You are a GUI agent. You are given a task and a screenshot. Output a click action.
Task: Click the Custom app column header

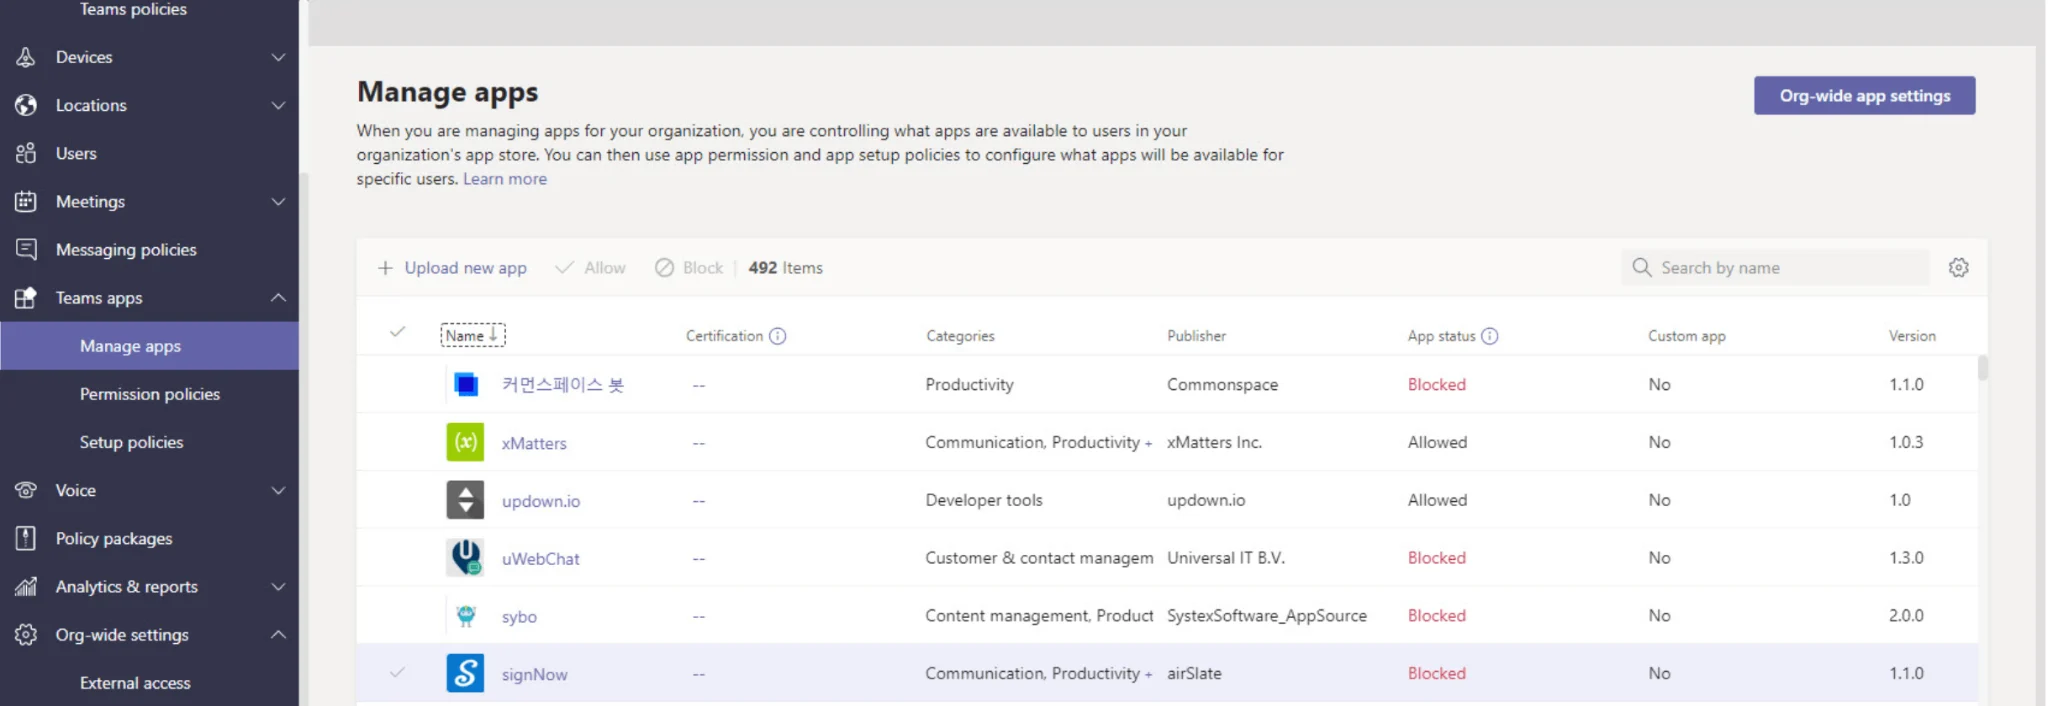pos(1686,336)
